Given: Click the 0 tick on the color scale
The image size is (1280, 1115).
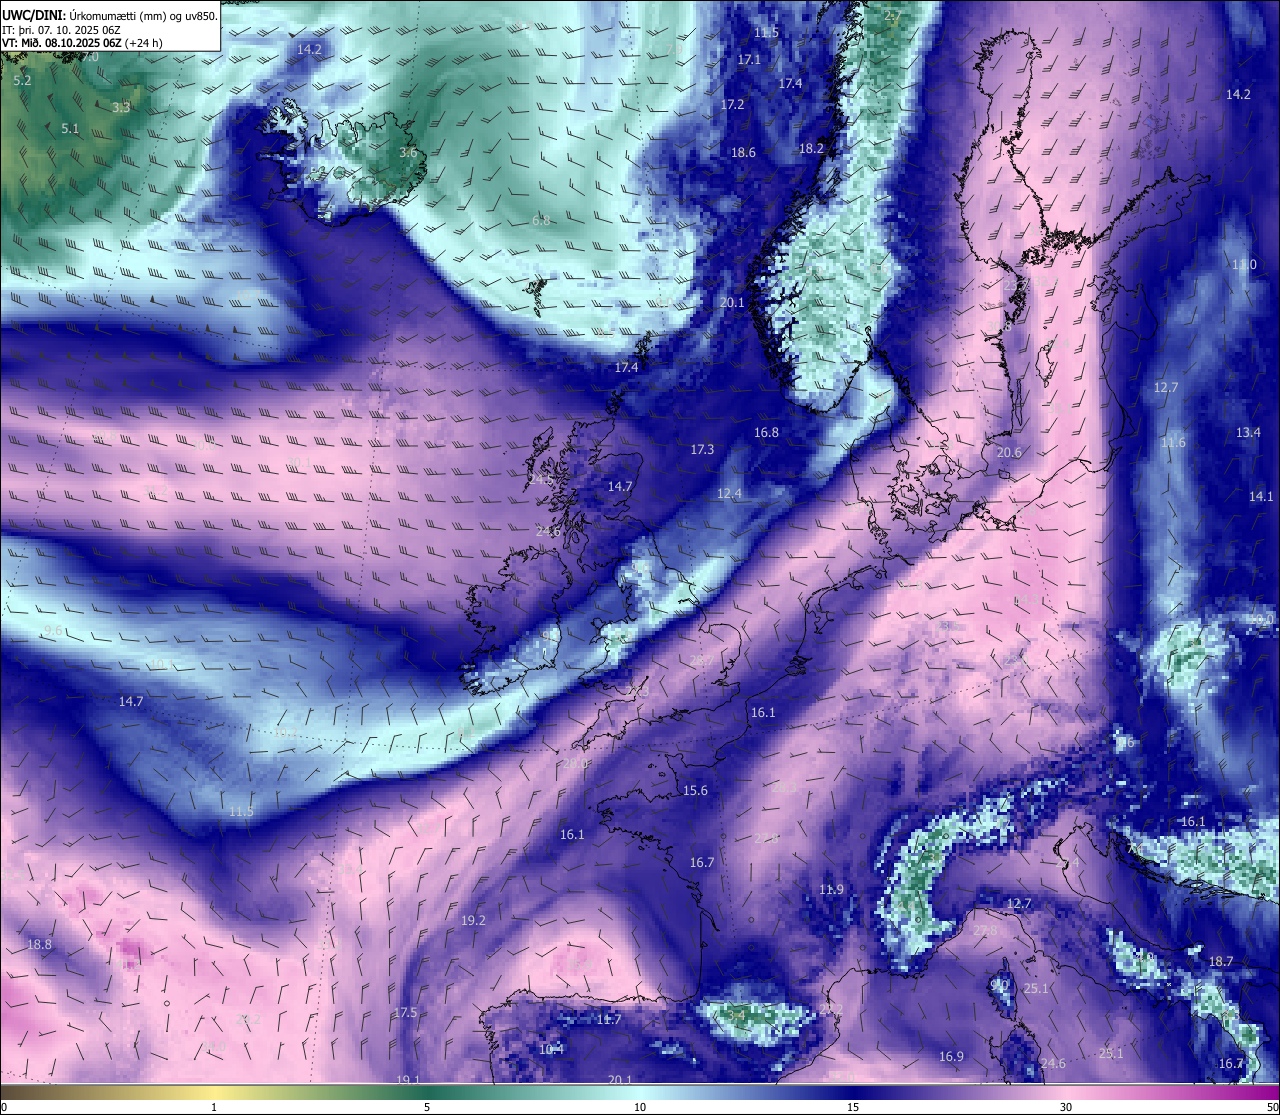Looking at the screenshot, I should point(4,1108).
